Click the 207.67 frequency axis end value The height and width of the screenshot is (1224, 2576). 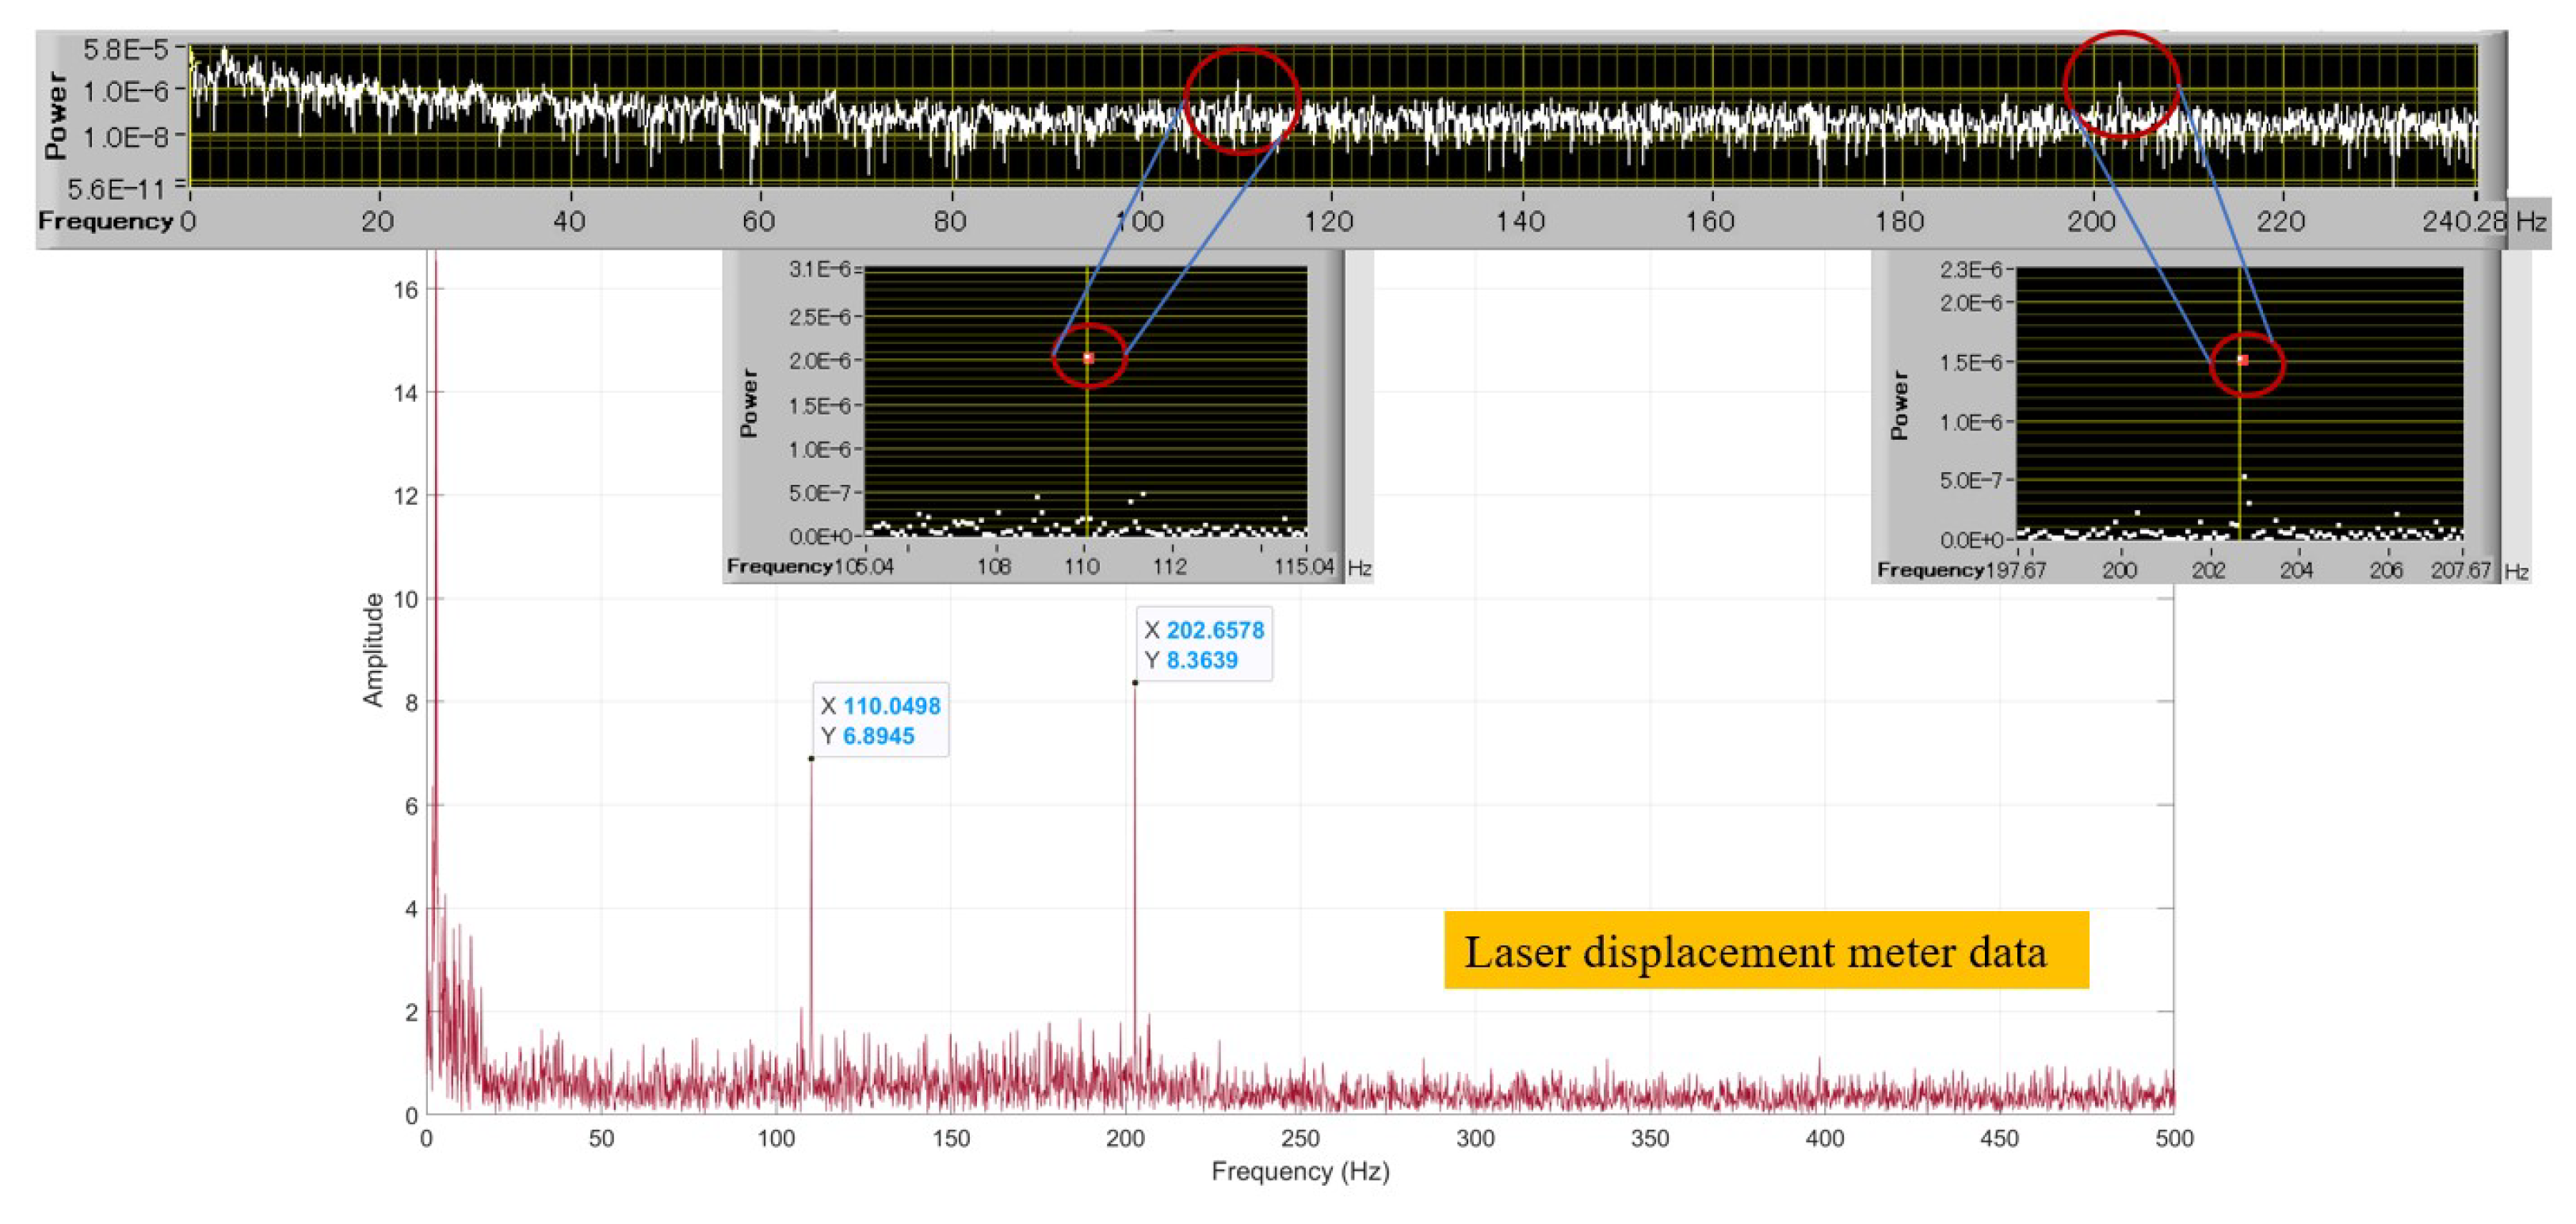(2460, 570)
